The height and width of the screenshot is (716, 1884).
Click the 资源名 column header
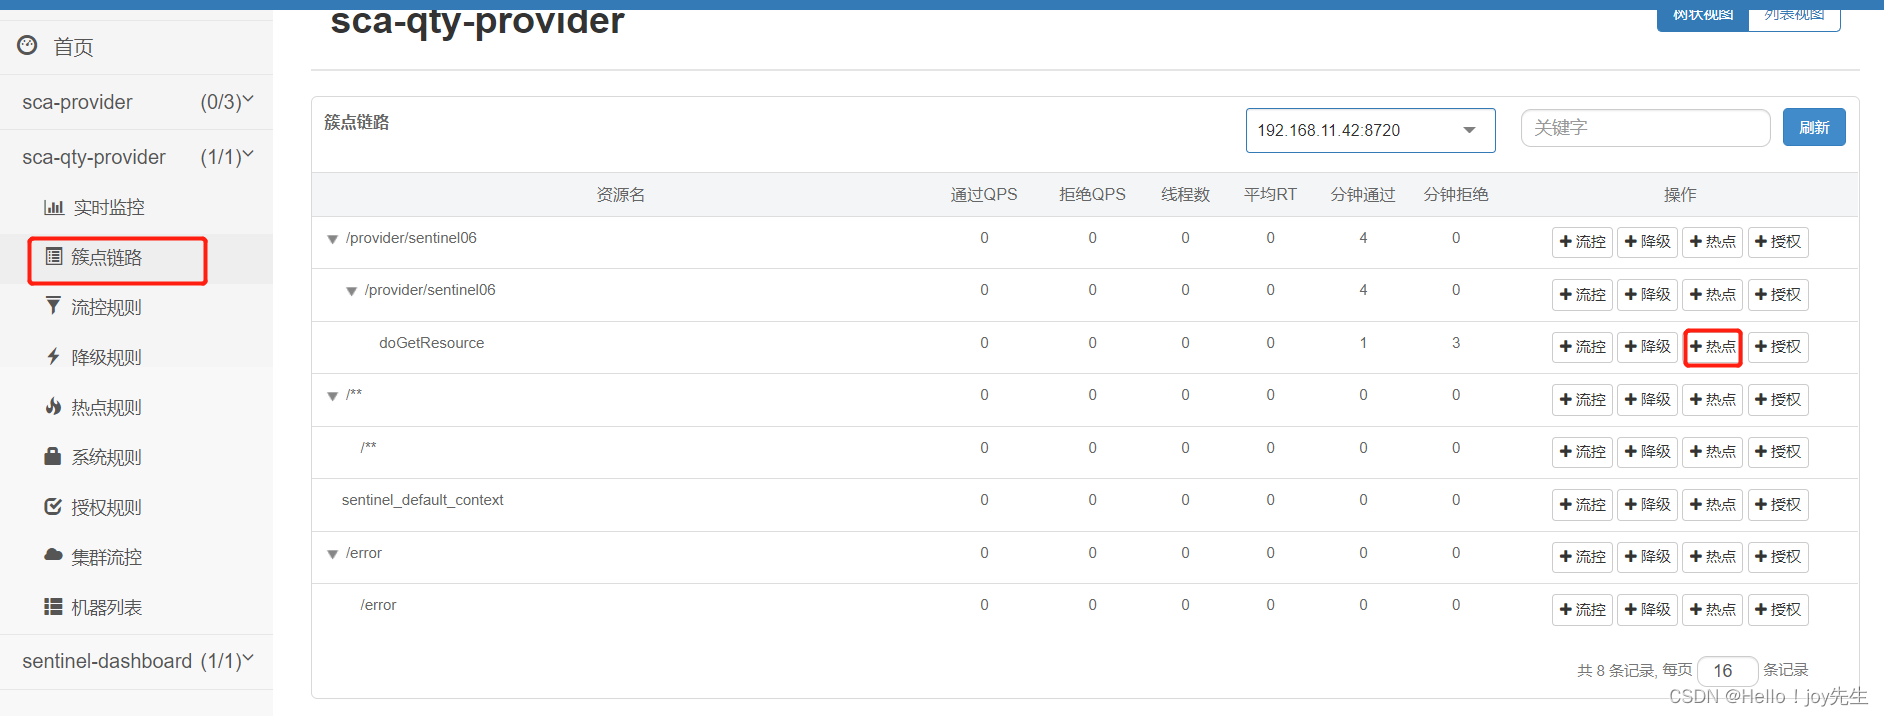point(621,195)
